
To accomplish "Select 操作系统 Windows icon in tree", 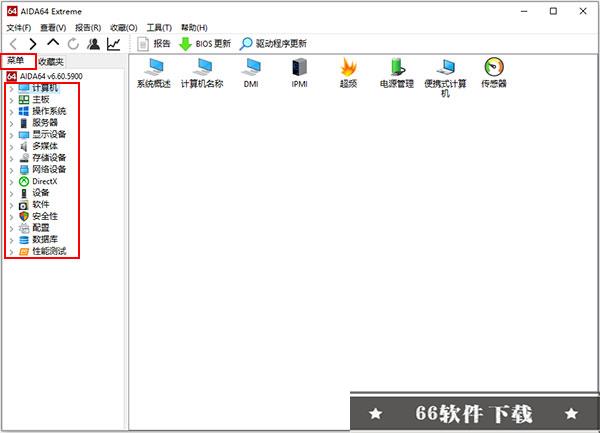I will point(24,111).
